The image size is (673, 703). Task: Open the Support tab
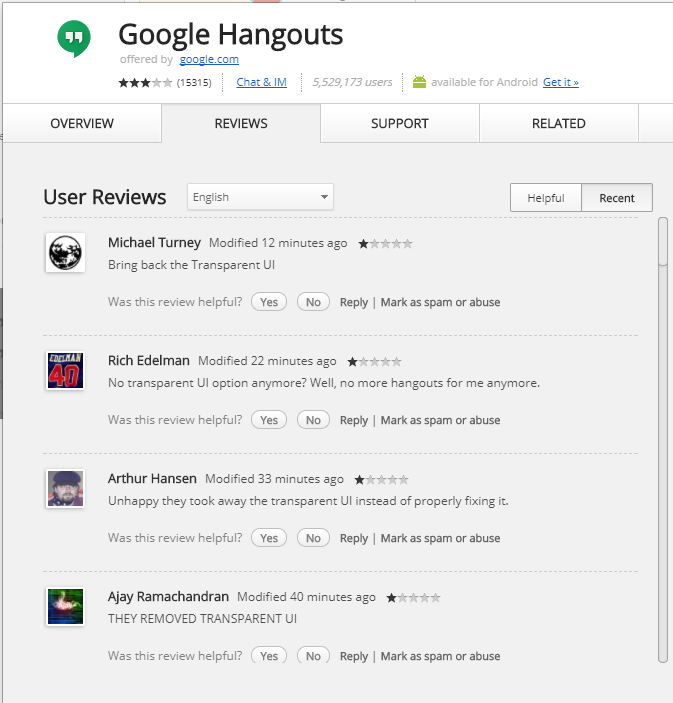pyautogui.click(x=399, y=123)
